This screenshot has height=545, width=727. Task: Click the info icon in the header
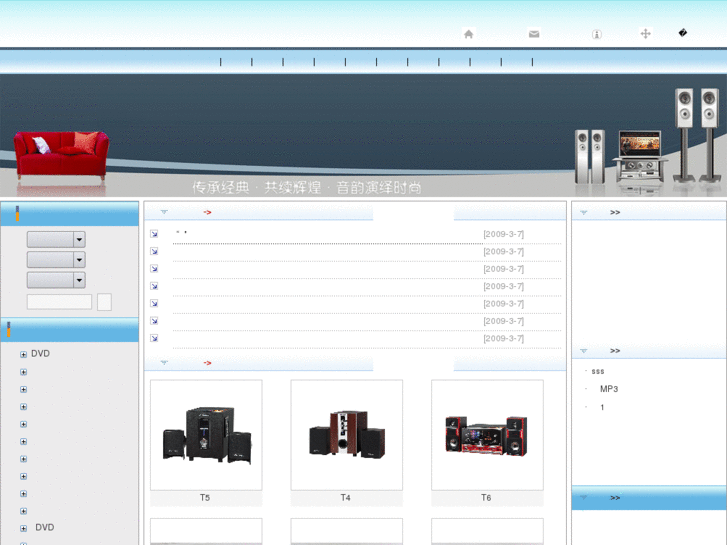coord(597,34)
